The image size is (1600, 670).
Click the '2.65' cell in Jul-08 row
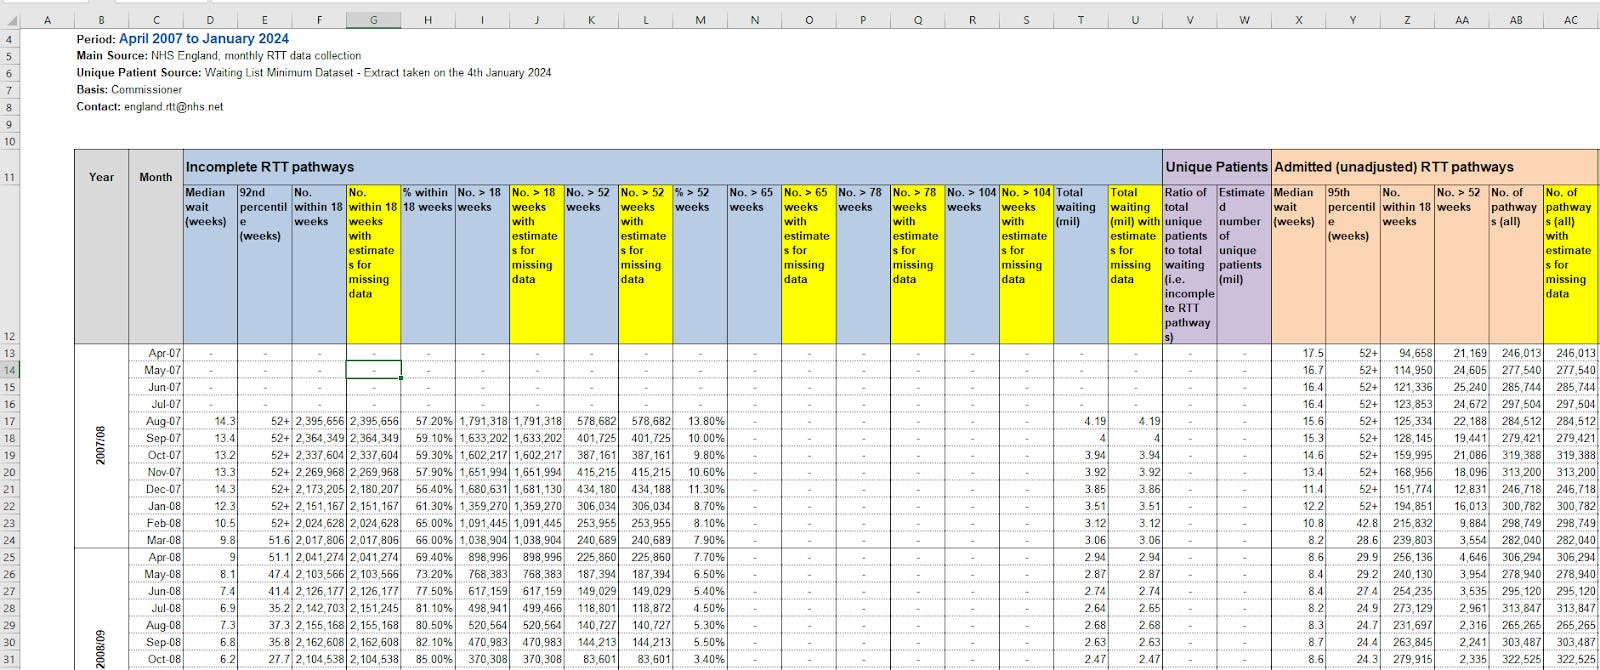[x=1134, y=608]
